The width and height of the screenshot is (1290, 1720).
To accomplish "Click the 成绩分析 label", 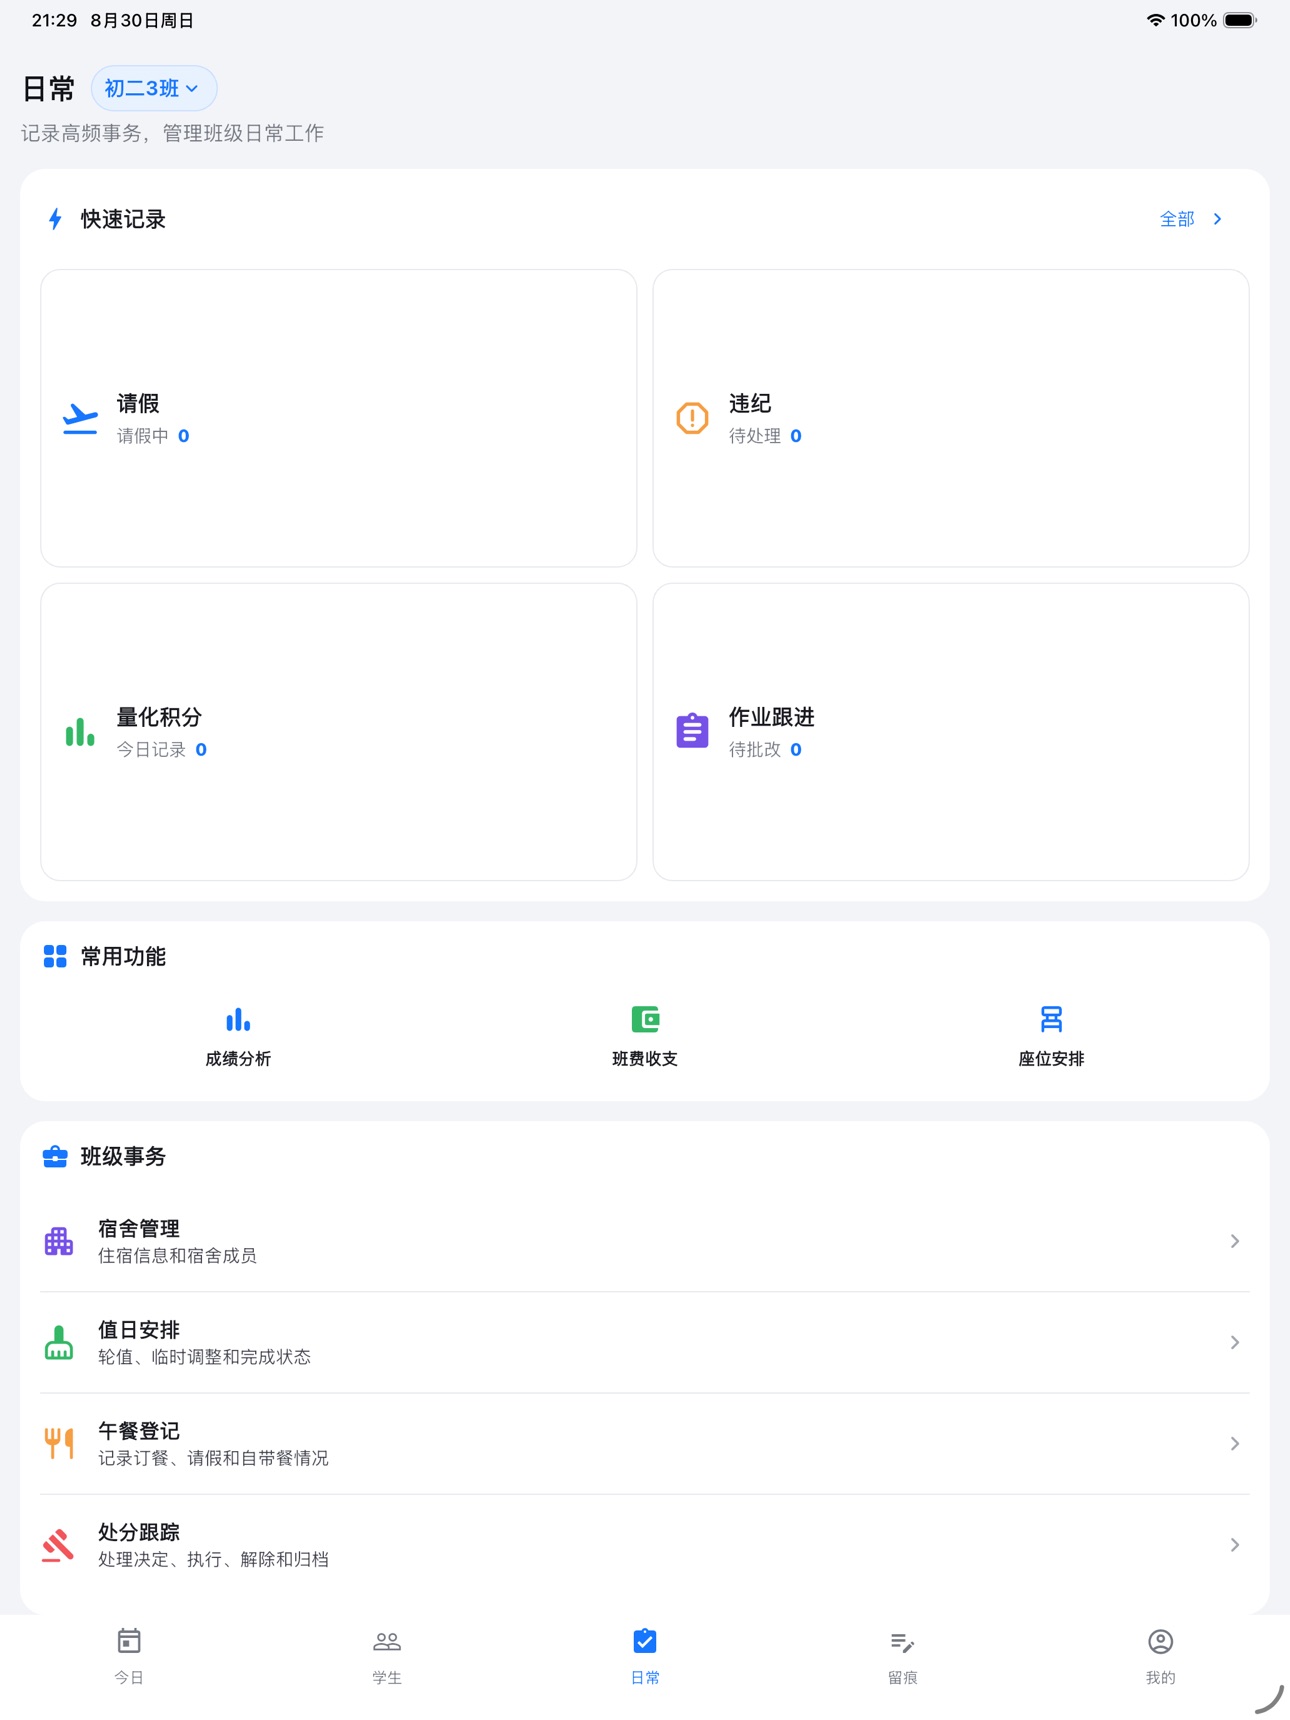I will click(238, 1059).
